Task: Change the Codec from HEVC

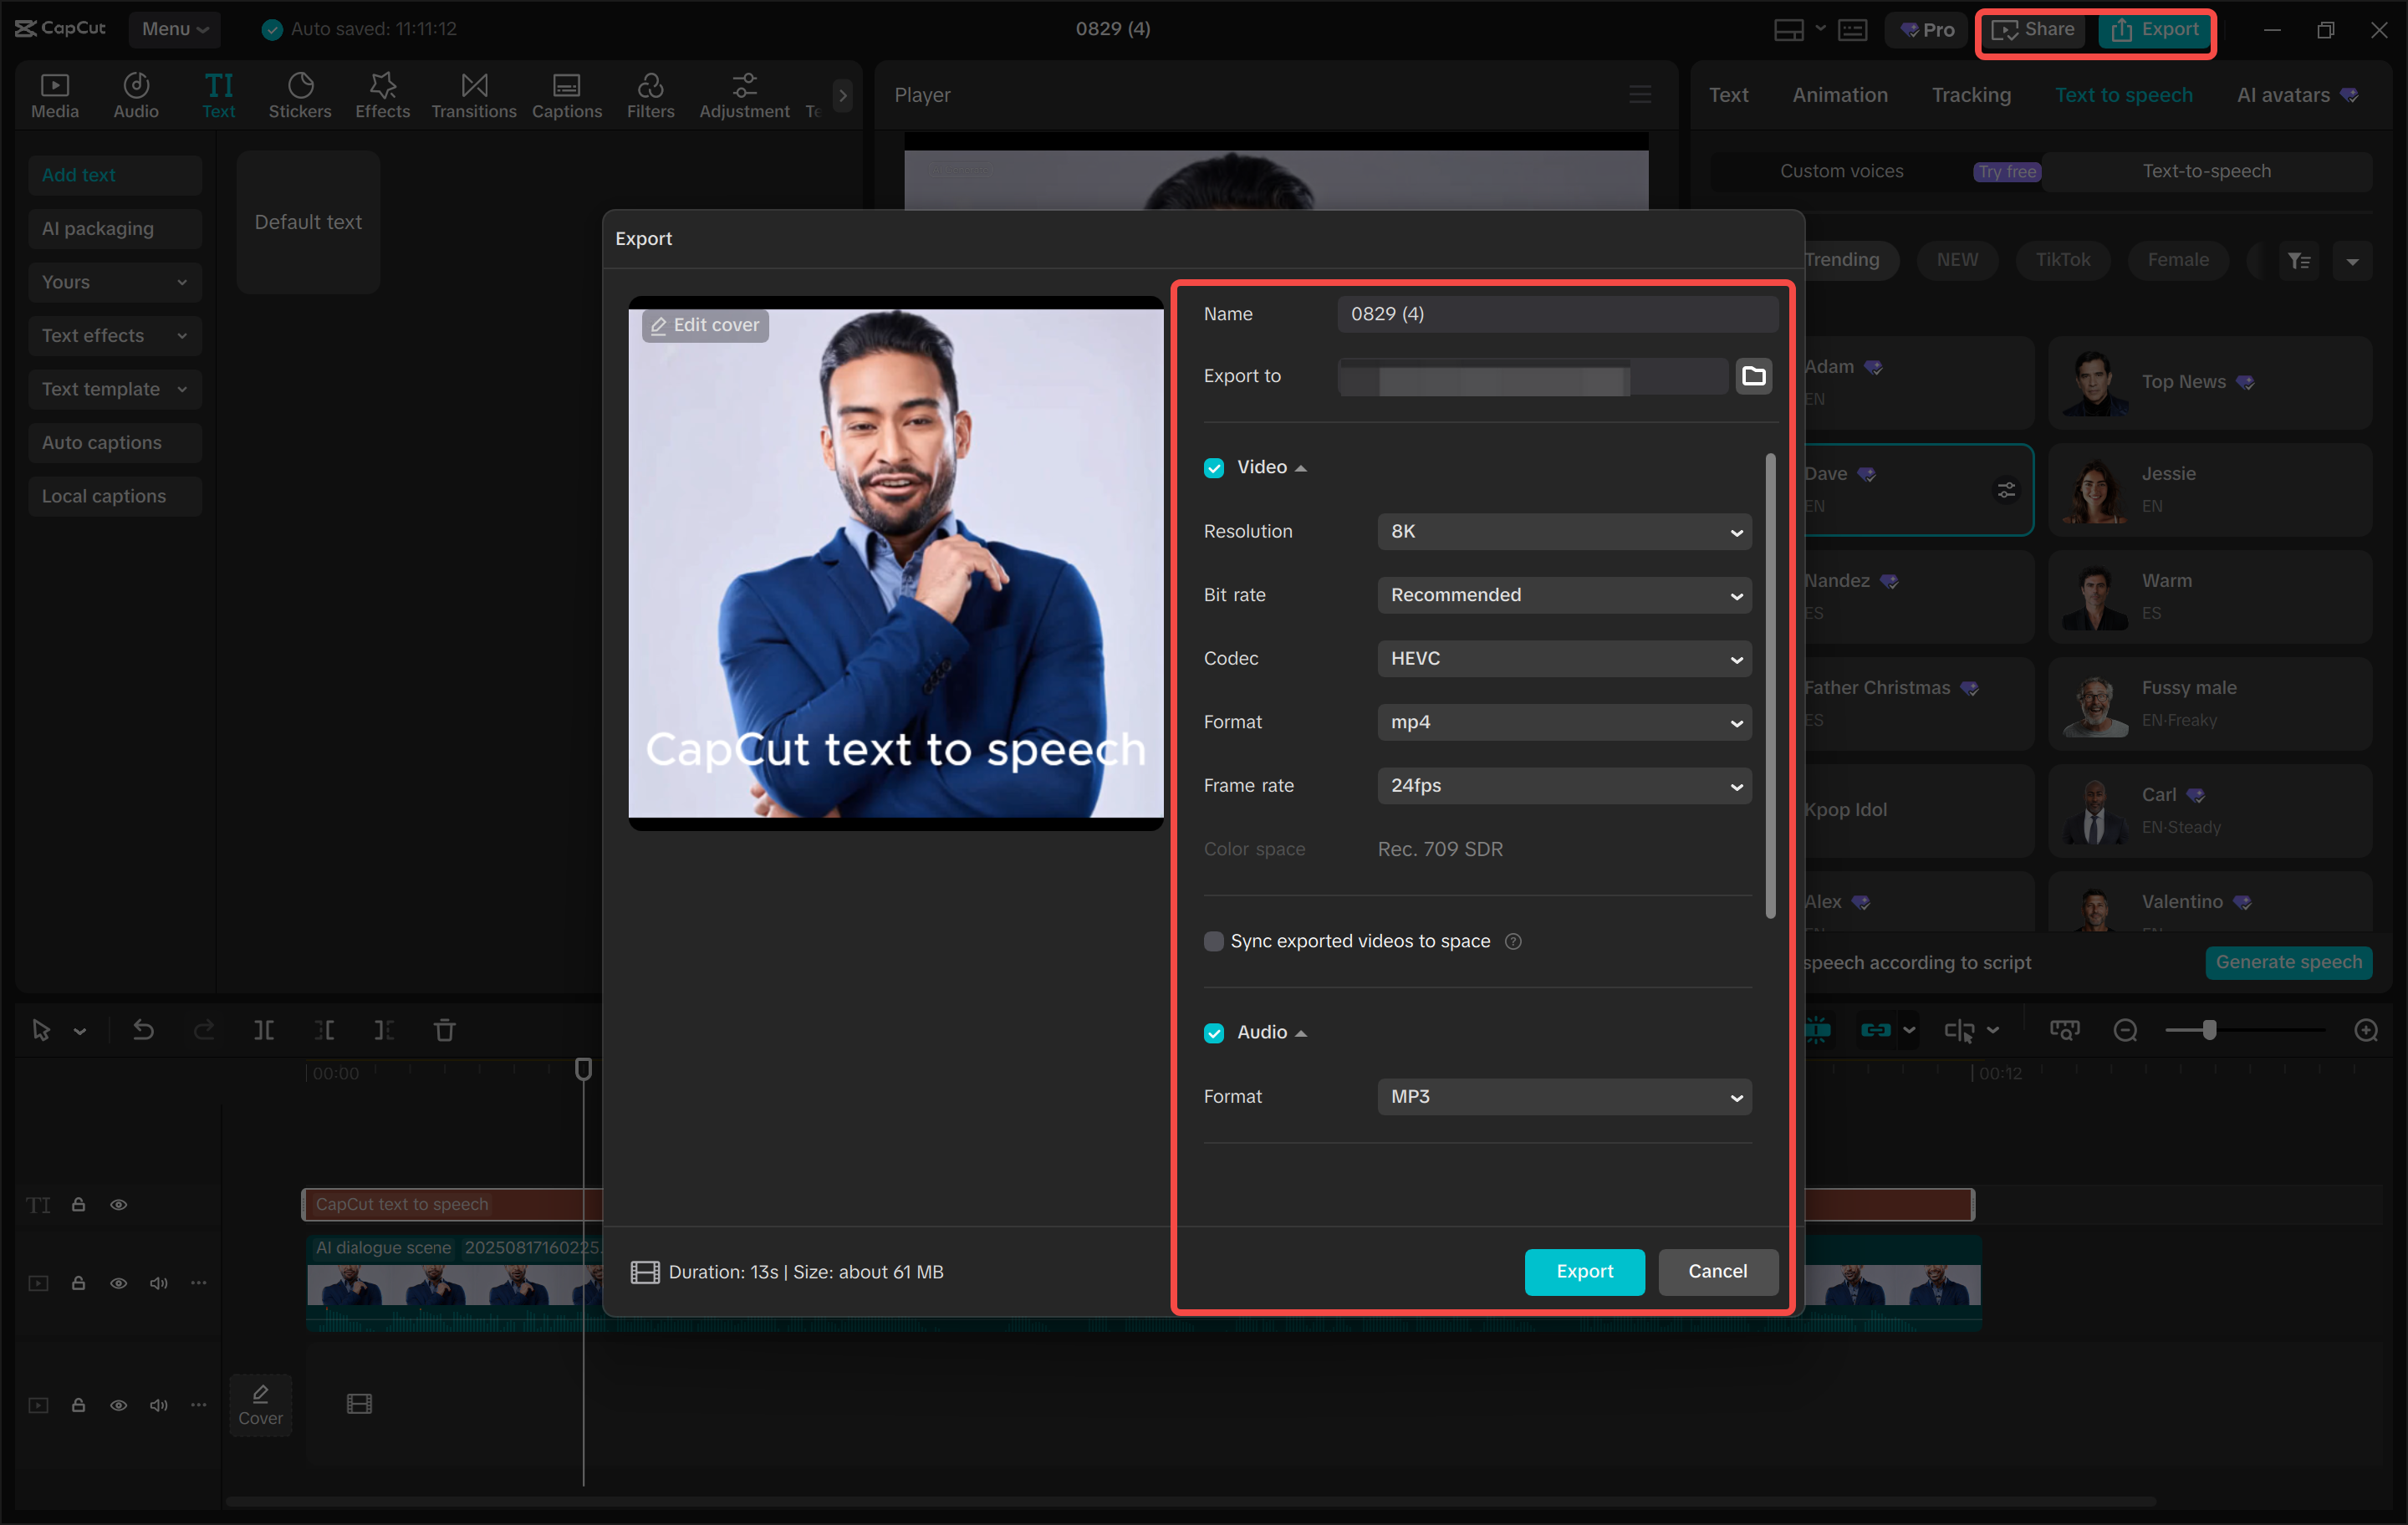Action: (x=1563, y=658)
